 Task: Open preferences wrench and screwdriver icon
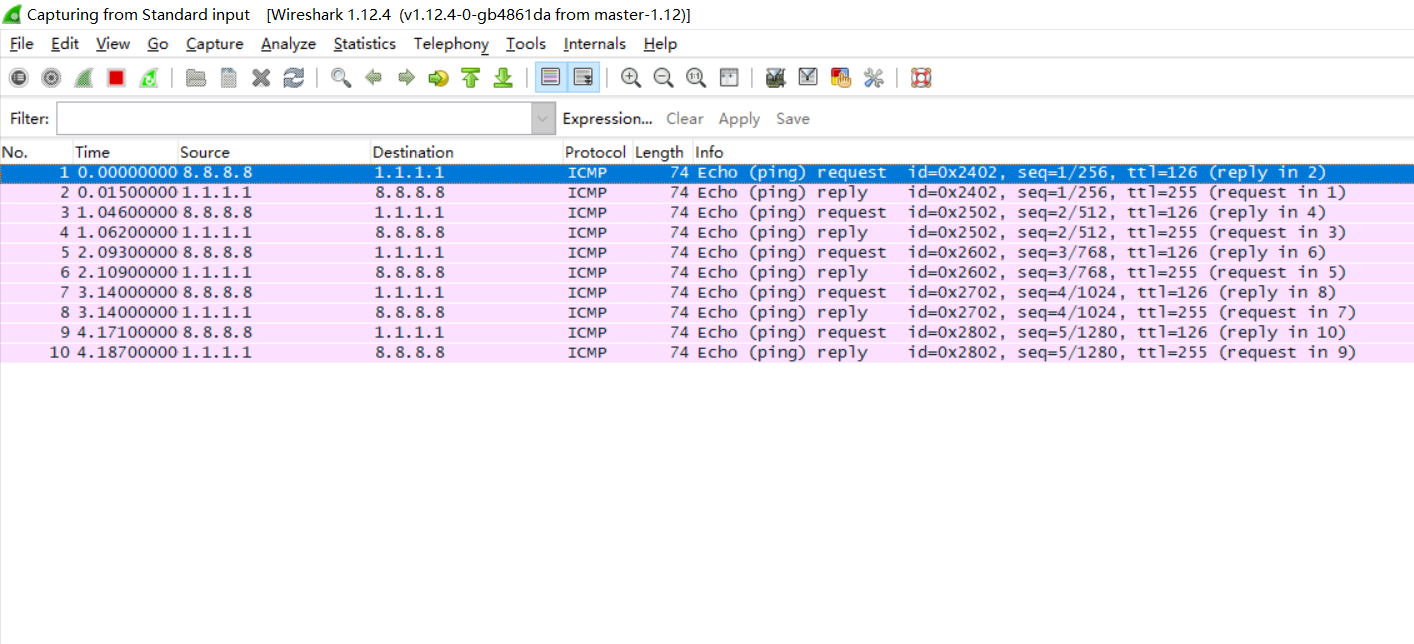[873, 78]
